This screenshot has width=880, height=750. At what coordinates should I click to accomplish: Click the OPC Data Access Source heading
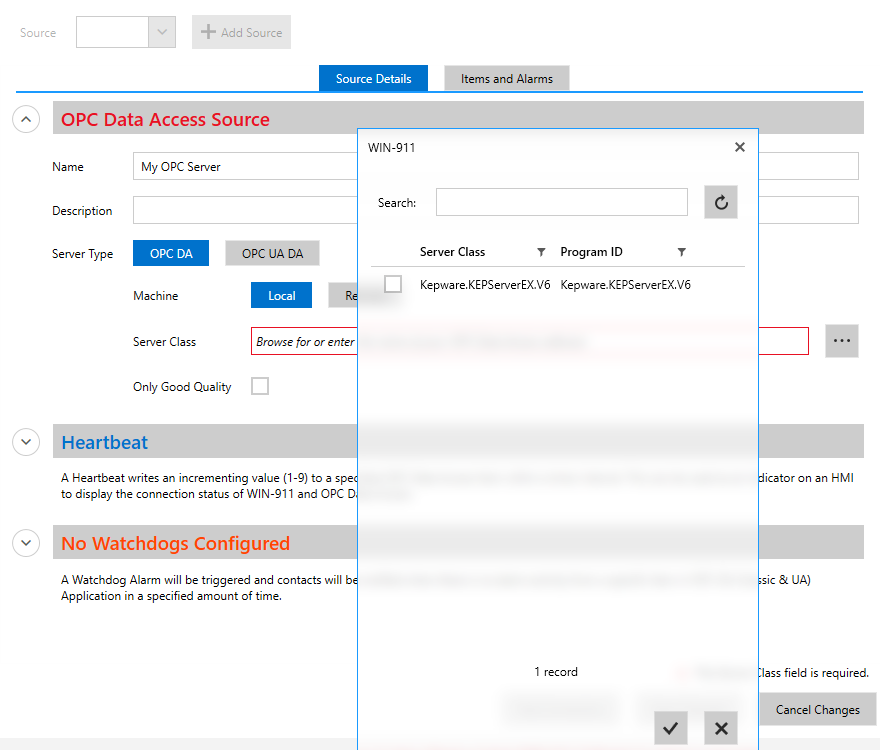[165, 120]
